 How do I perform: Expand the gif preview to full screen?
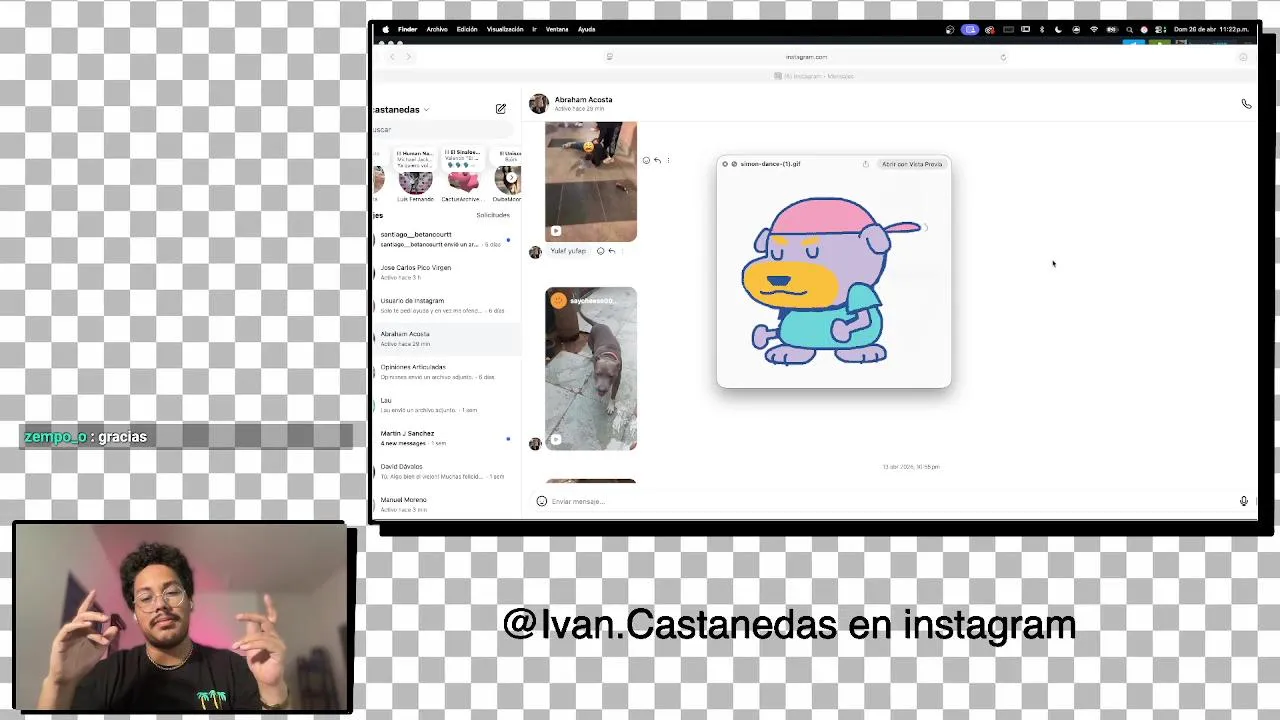coord(734,164)
